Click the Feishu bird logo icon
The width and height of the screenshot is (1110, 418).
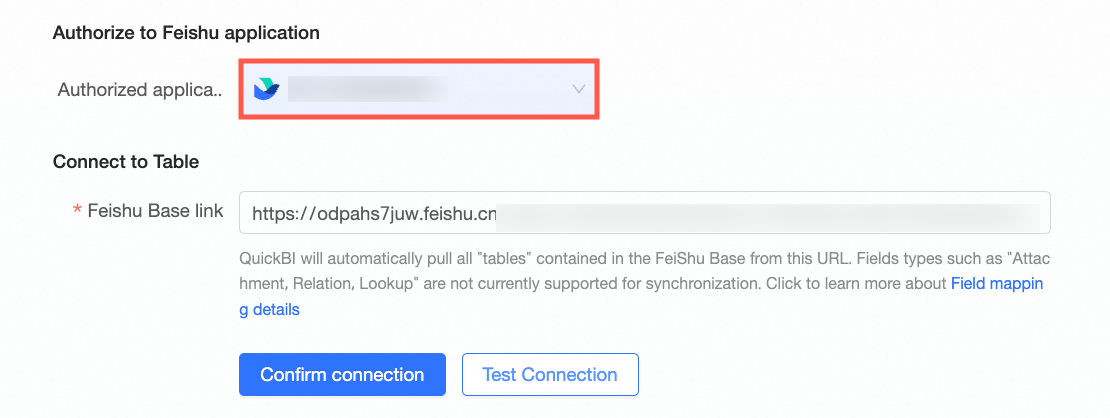tap(267, 89)
